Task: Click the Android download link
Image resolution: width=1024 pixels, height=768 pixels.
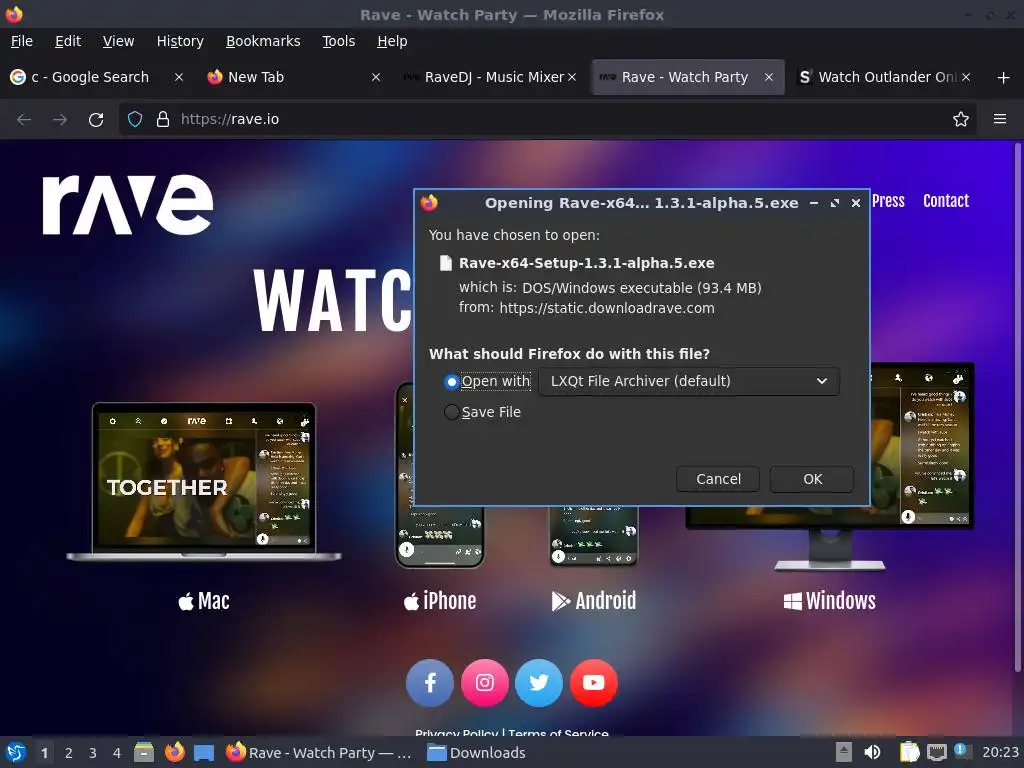Action: coord(594,601)
